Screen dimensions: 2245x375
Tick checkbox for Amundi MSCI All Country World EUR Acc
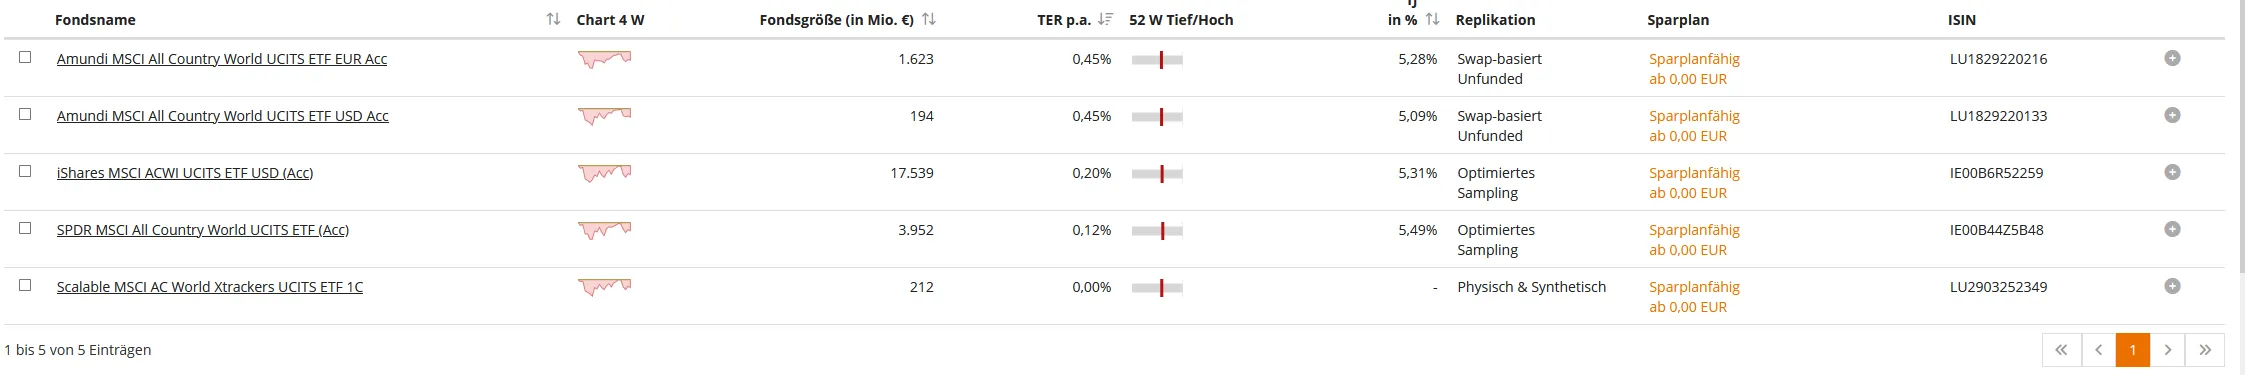pos(25,57)
